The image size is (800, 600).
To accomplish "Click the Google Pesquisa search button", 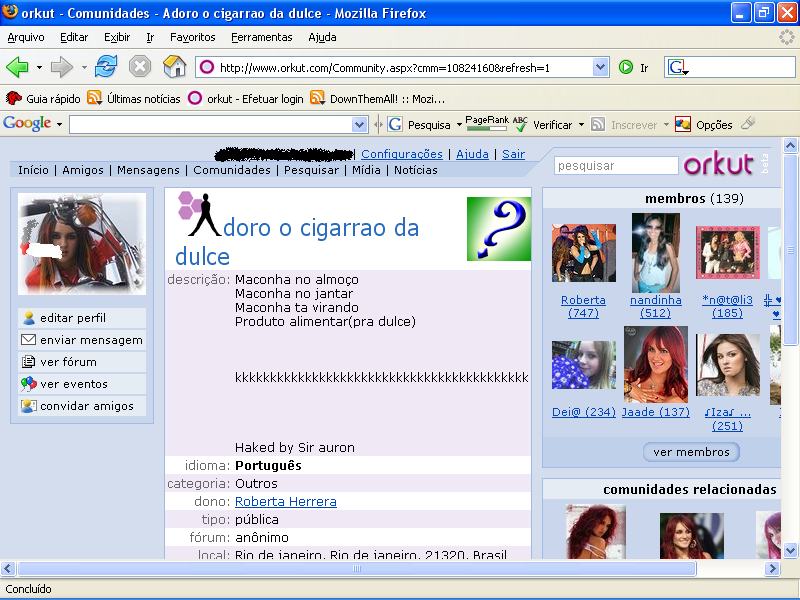I will point(419,124).
